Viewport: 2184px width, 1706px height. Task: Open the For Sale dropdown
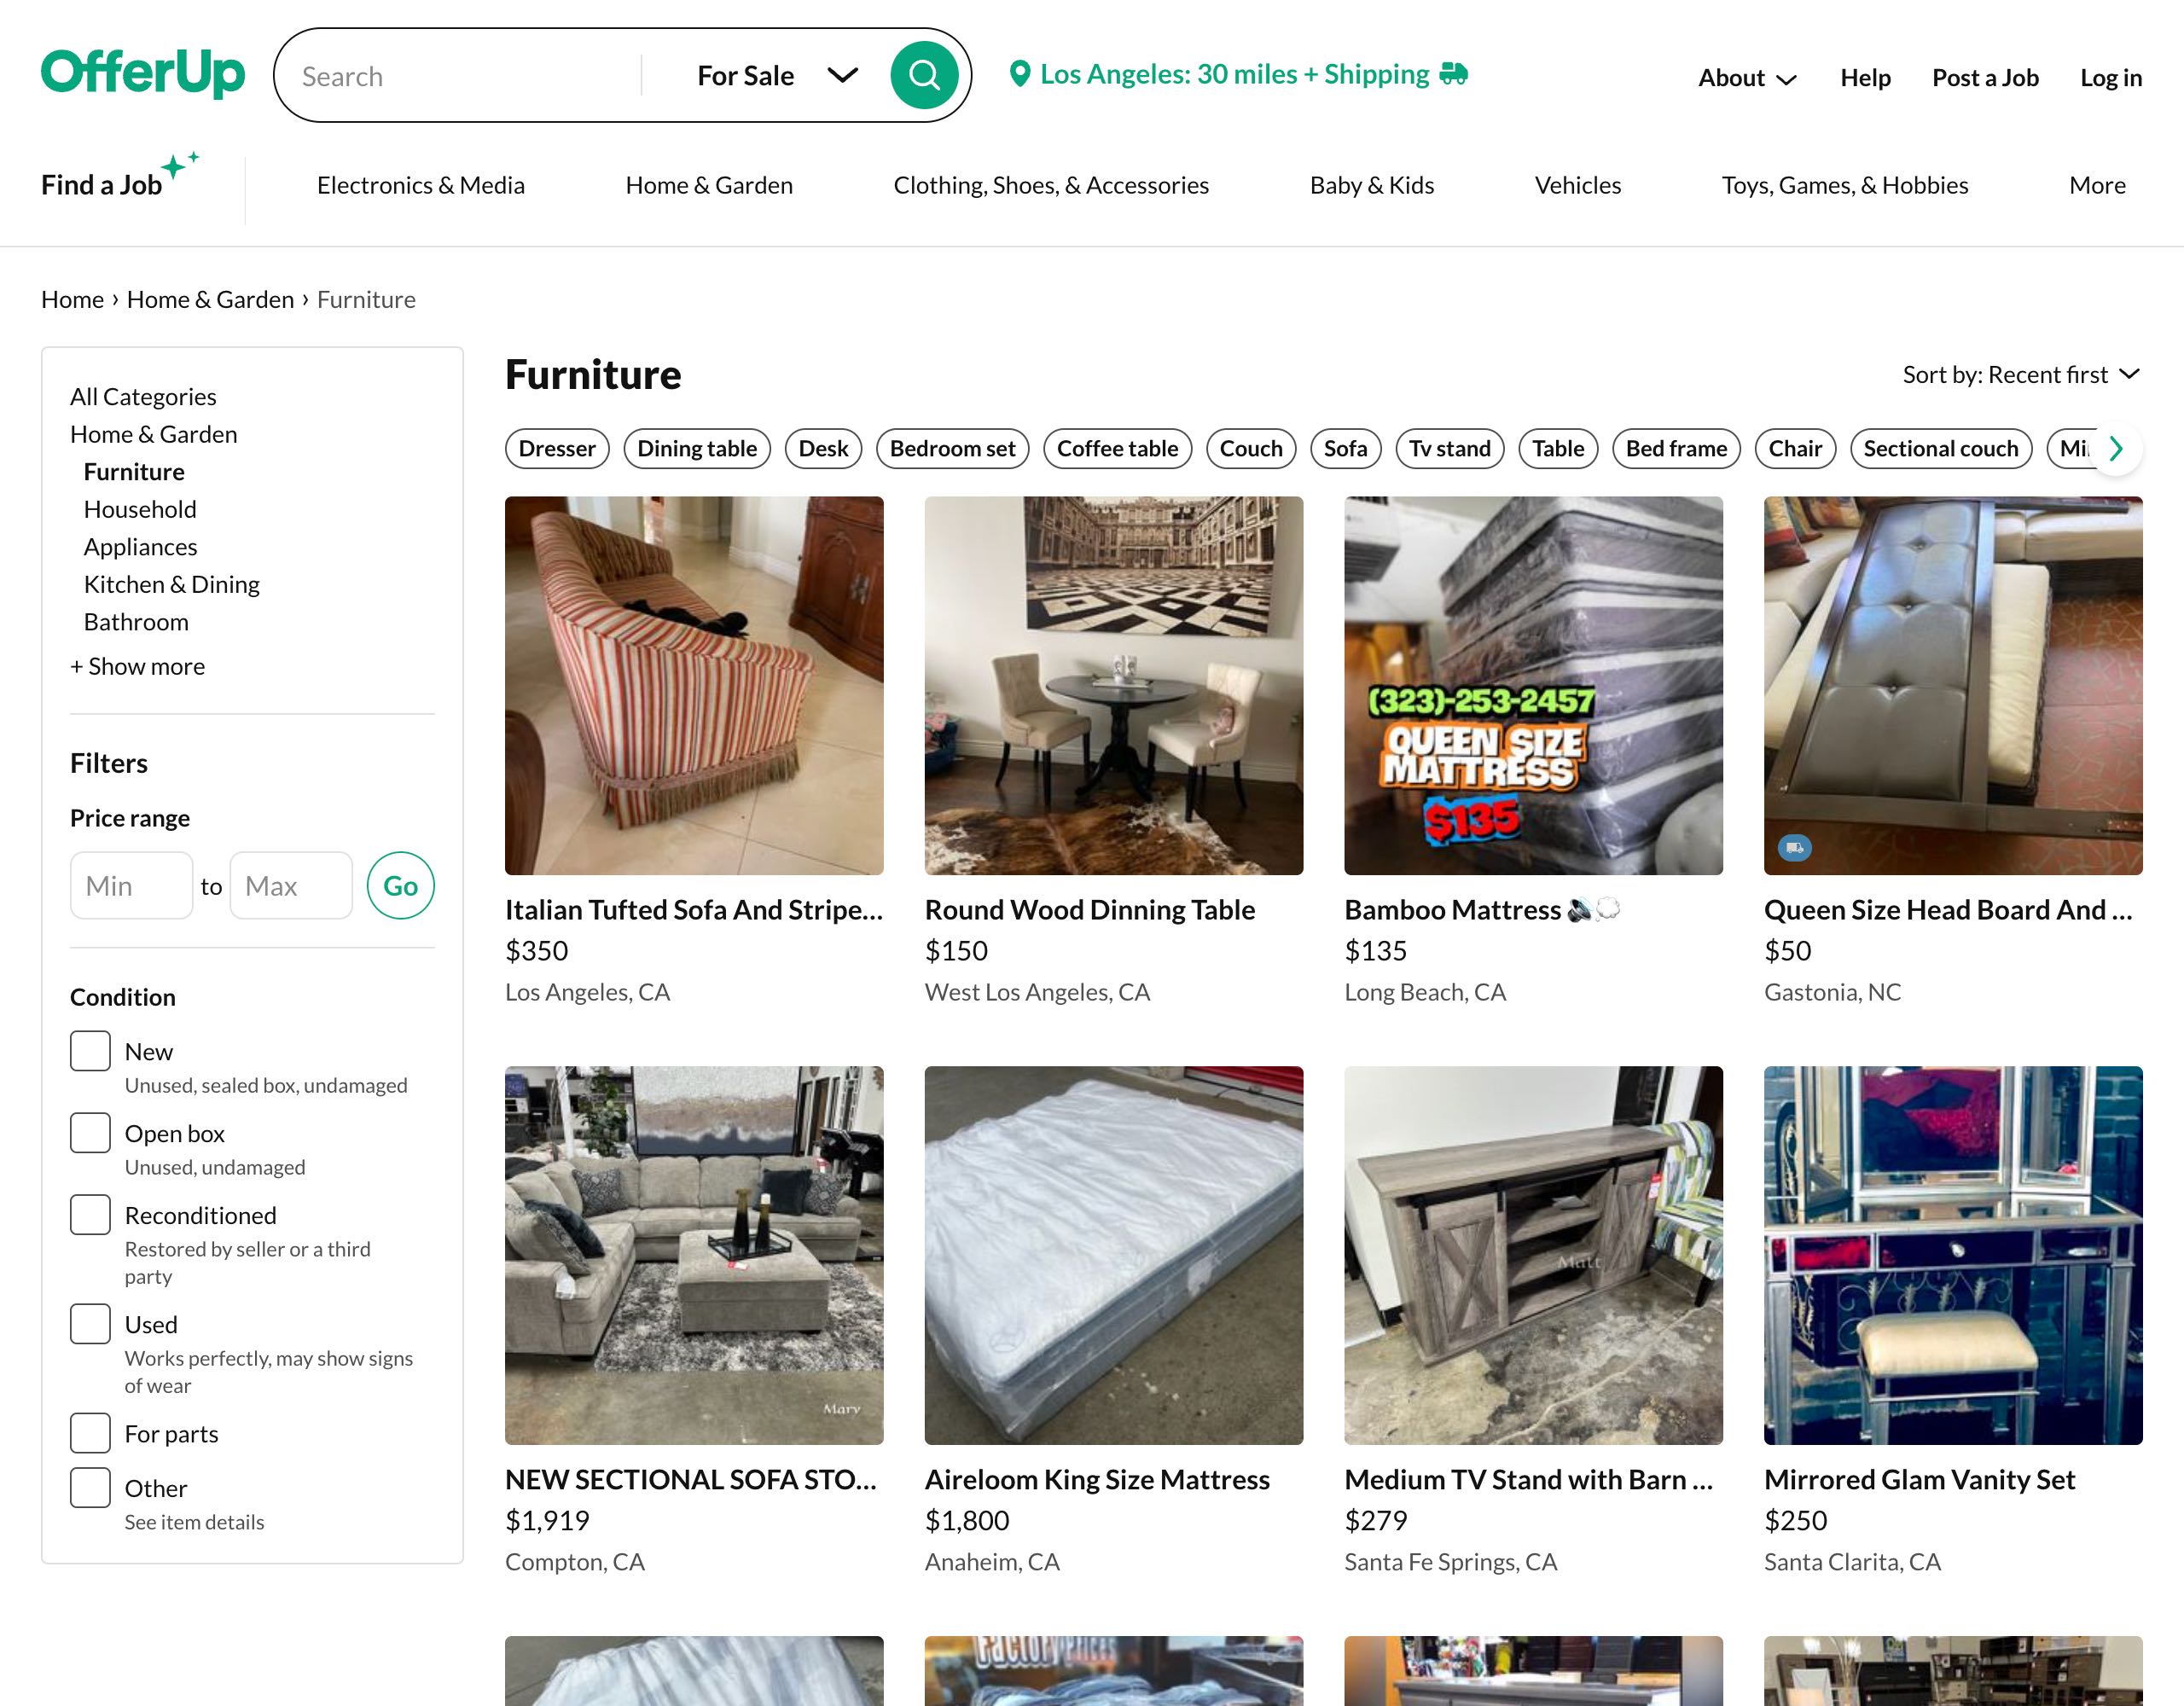pyautogui.click(x=775, y=74)
